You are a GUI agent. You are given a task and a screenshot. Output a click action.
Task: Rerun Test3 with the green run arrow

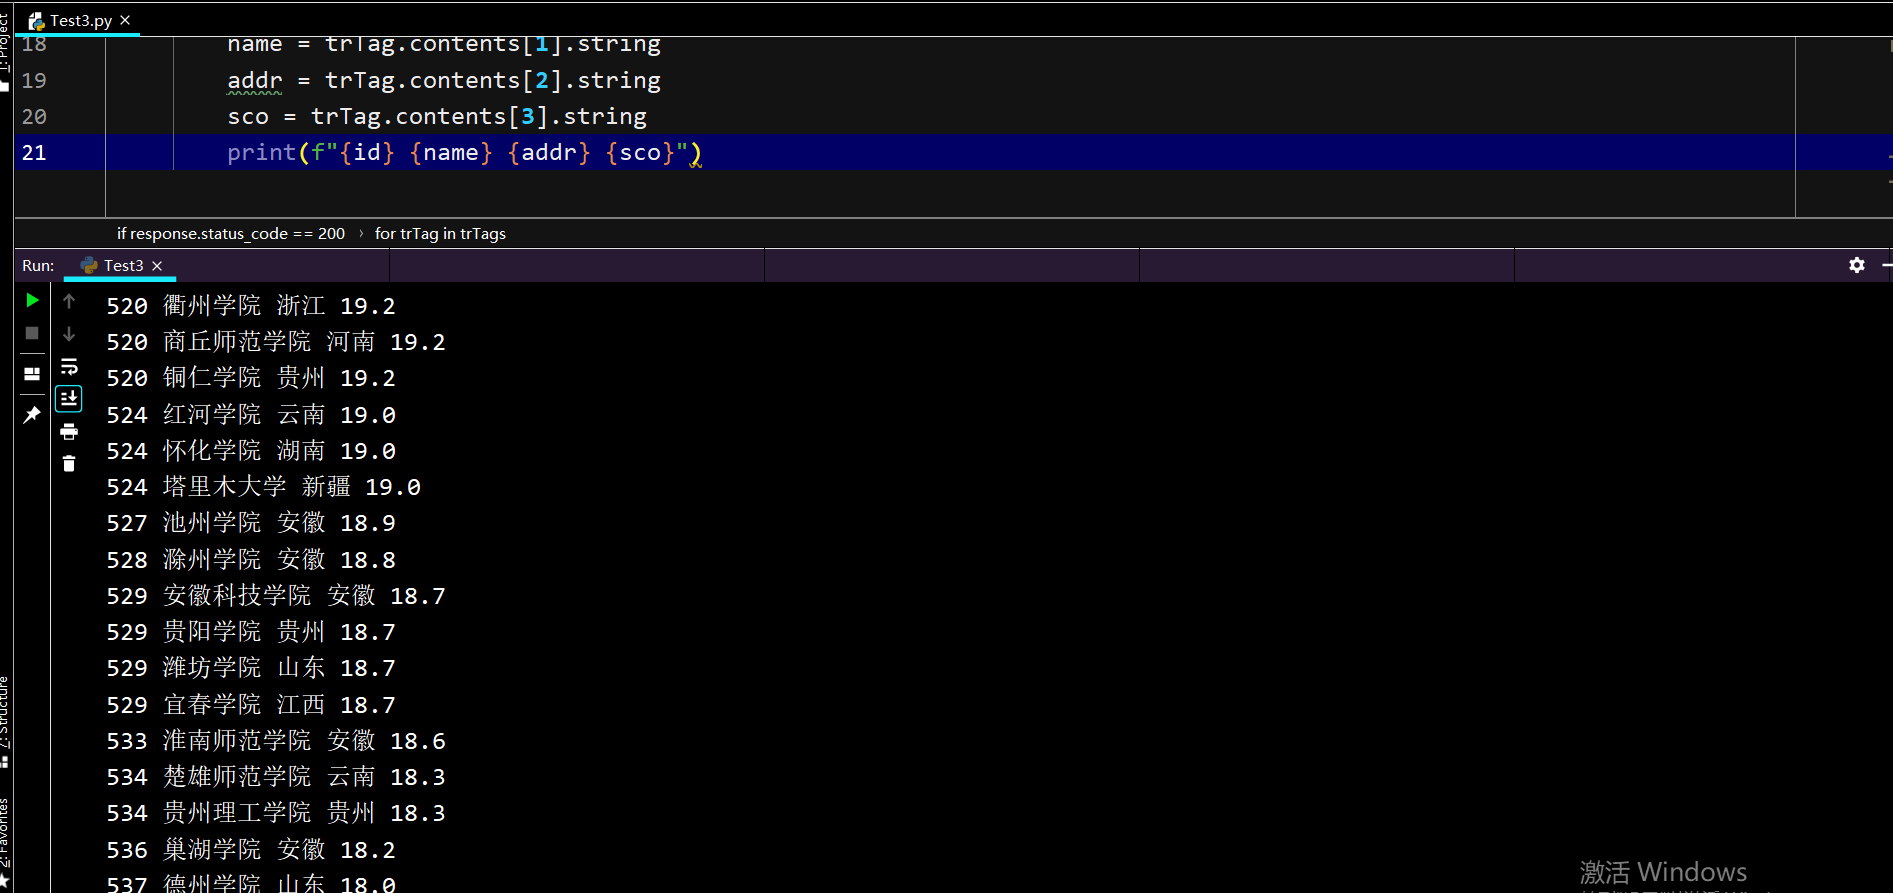pos(32,300)
